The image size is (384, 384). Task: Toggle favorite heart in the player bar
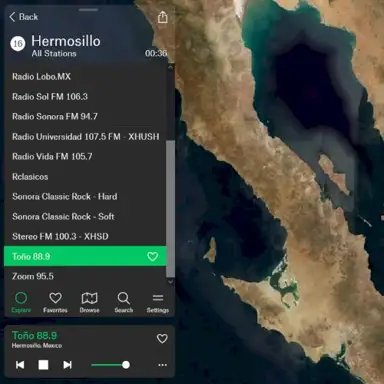[162, 338]
